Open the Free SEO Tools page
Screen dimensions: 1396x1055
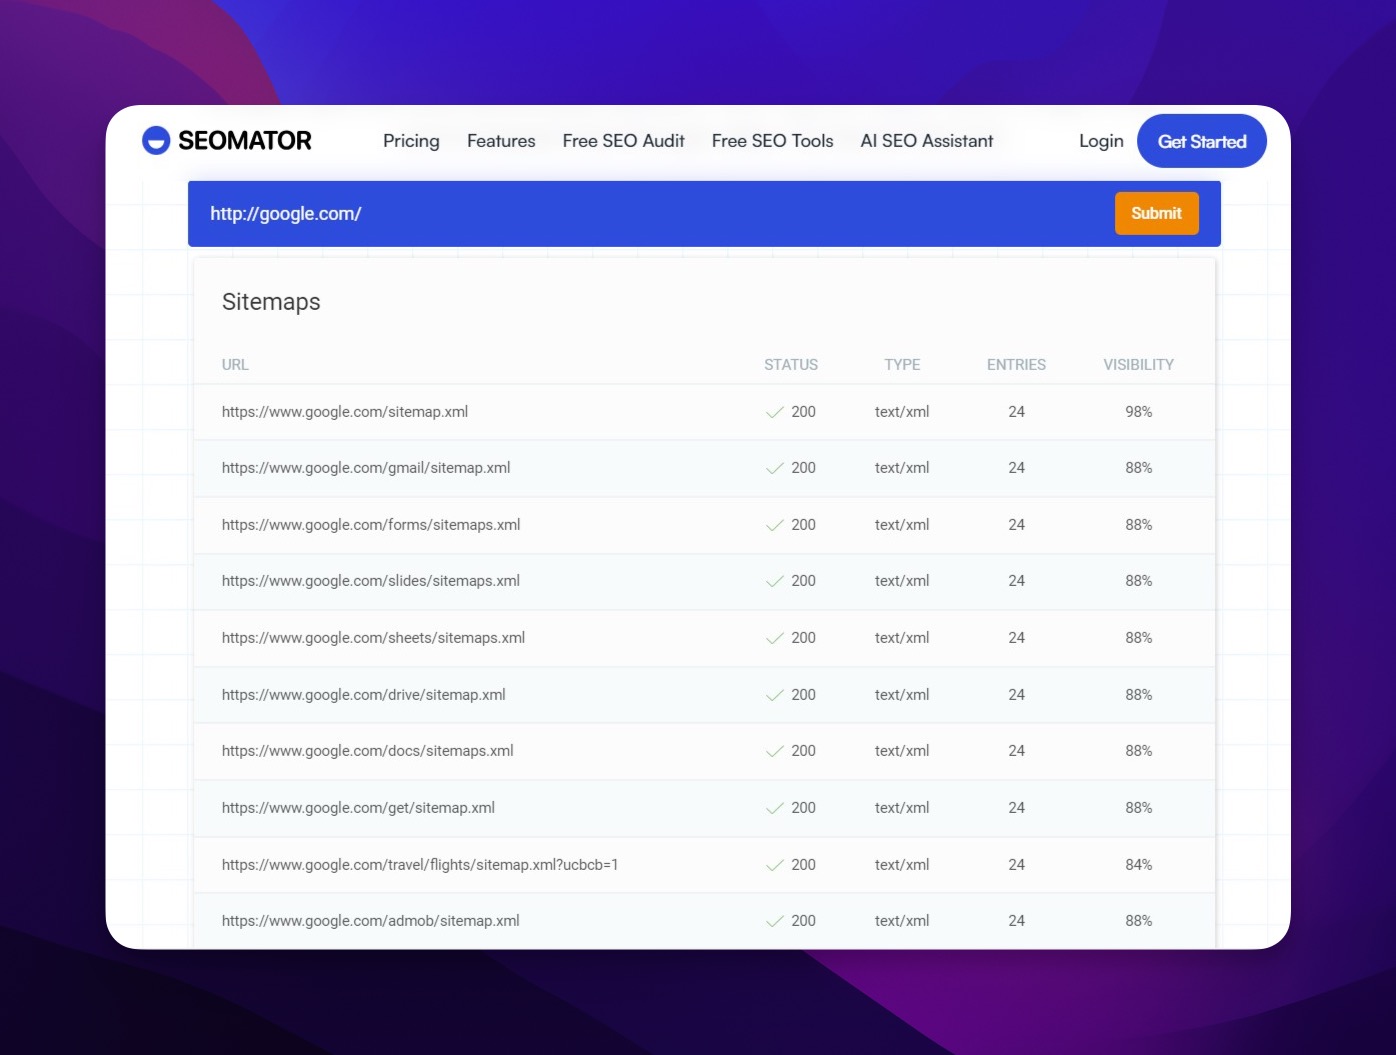coord(771,141)
